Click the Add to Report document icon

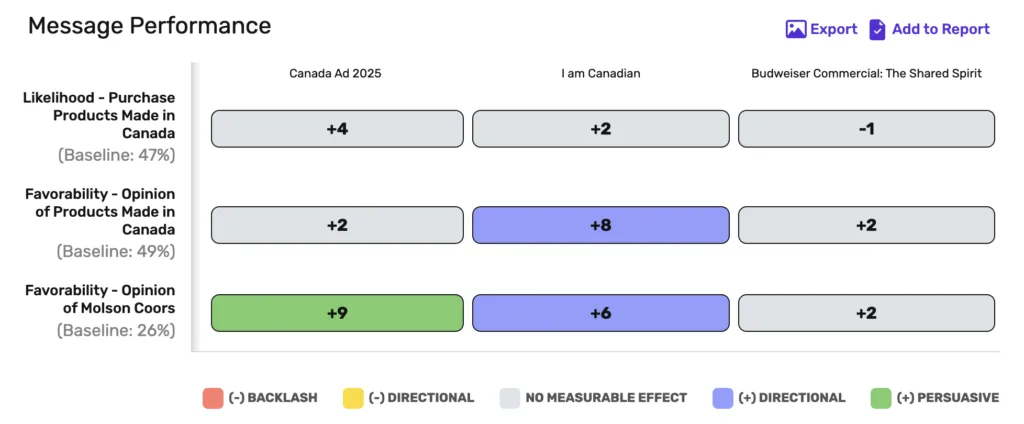tap(877, 29)
